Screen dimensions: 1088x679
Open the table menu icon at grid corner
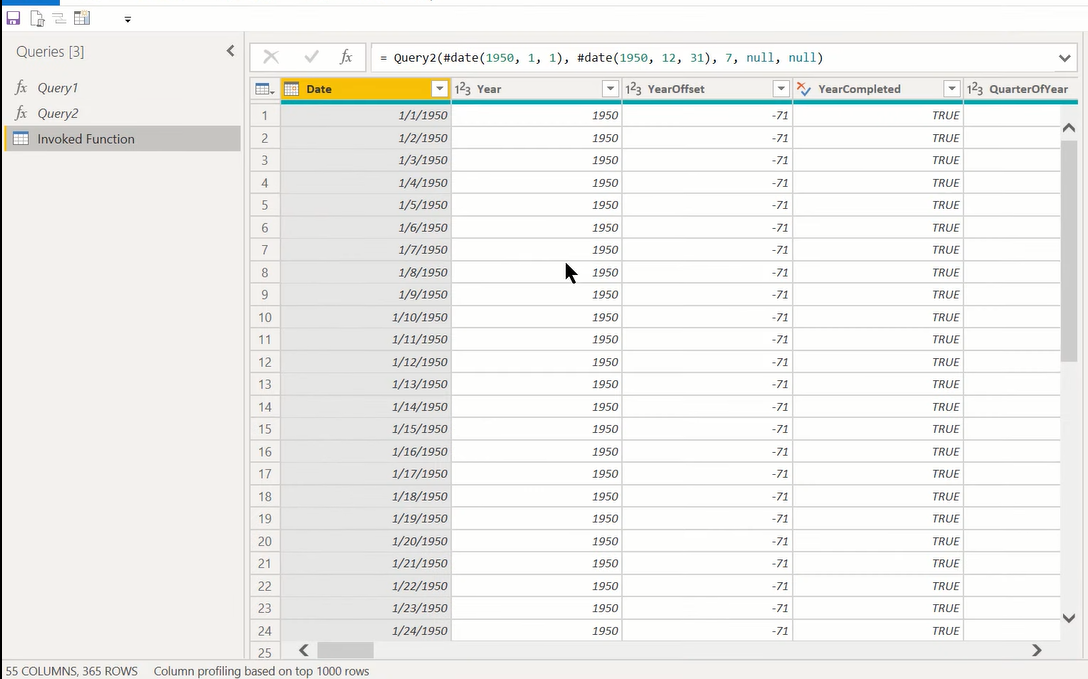(265, 89)
